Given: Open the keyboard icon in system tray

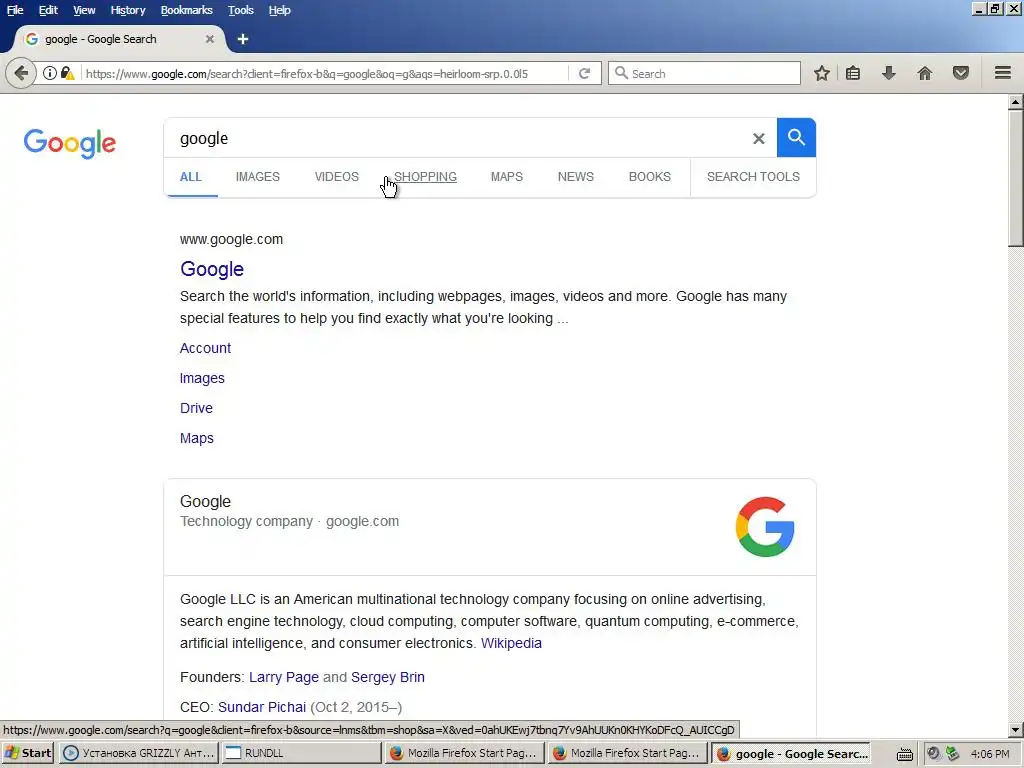Looking at the screenshot, I should pos(904,754).
